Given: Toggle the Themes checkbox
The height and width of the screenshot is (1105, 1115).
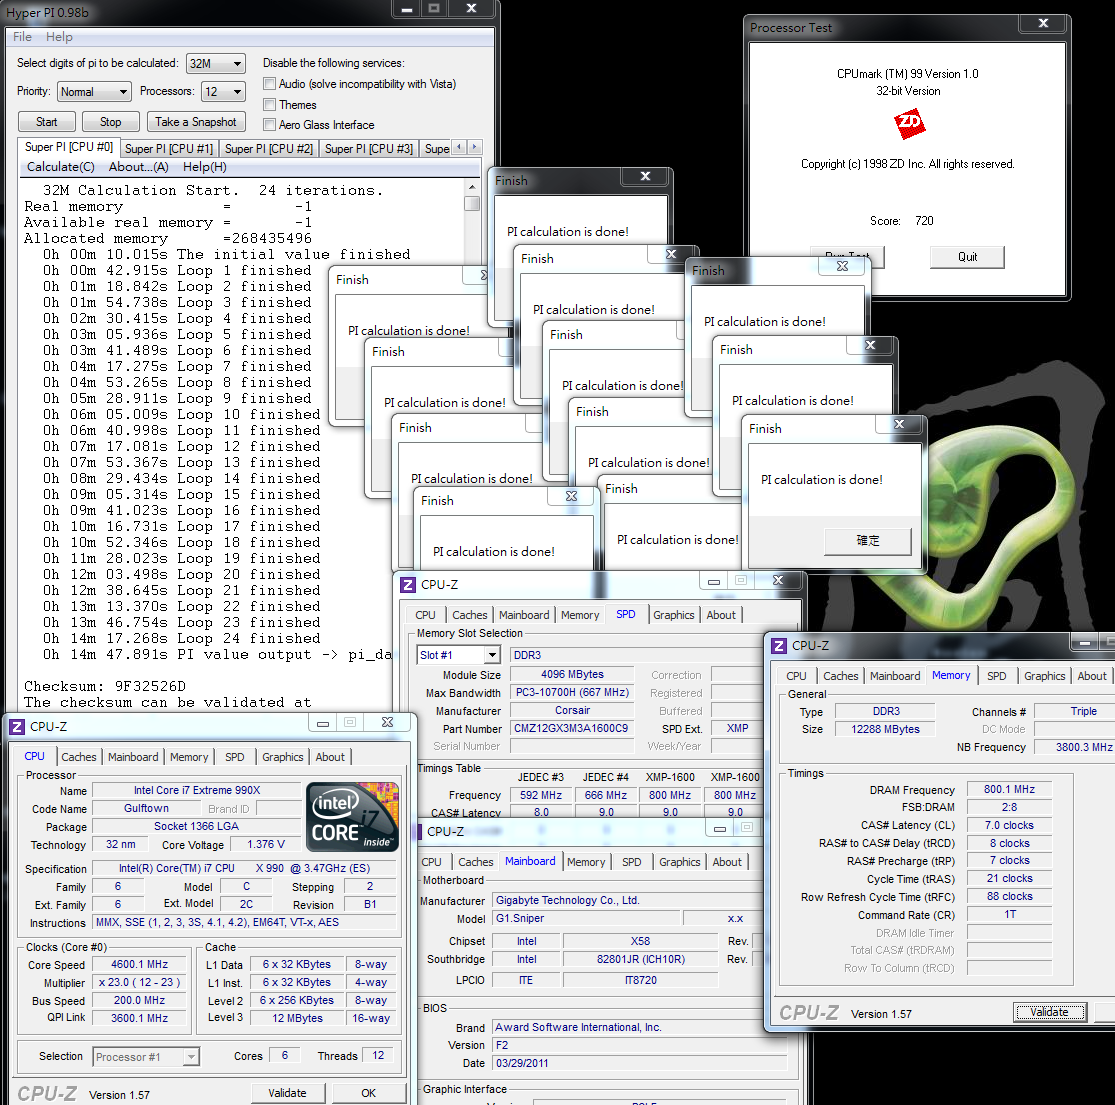Looking at the screenshot, I should pyautogui.click(x=270, y=105).
